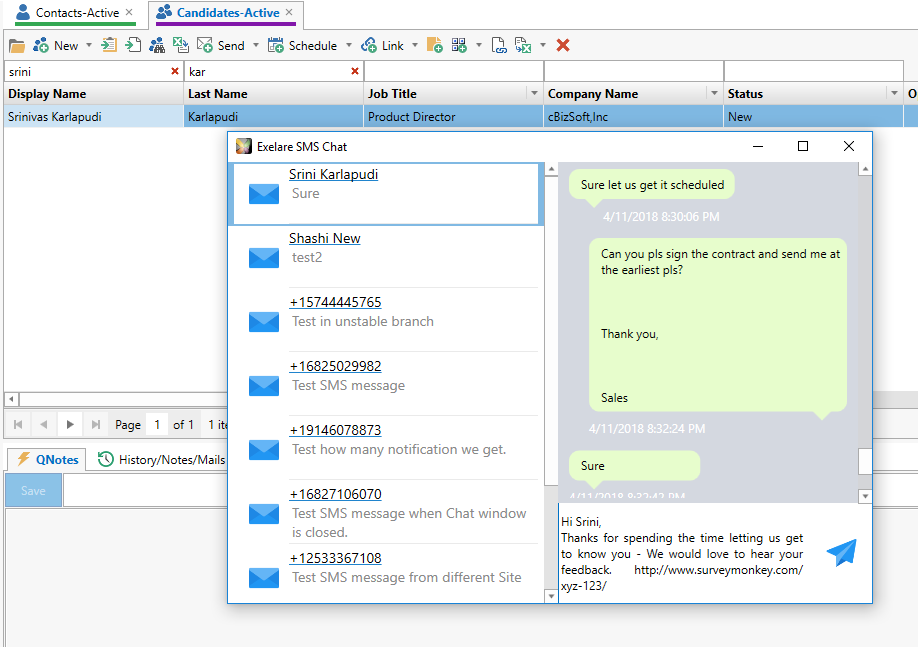Open the New dropdown arrow
Image resolution: width=918 pixels, height=647 pixels.
pos(89,46)
